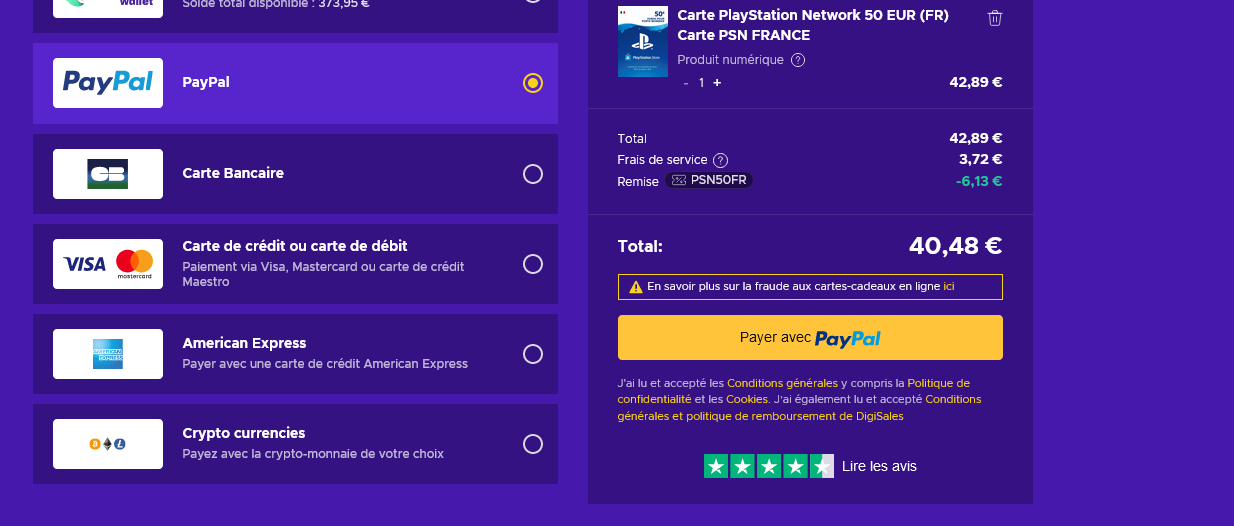The height and width of the screenshot is (526, 1234).
Task: Click 'Carte de crédit ou carte de débit' label
Action: (295, 246)
